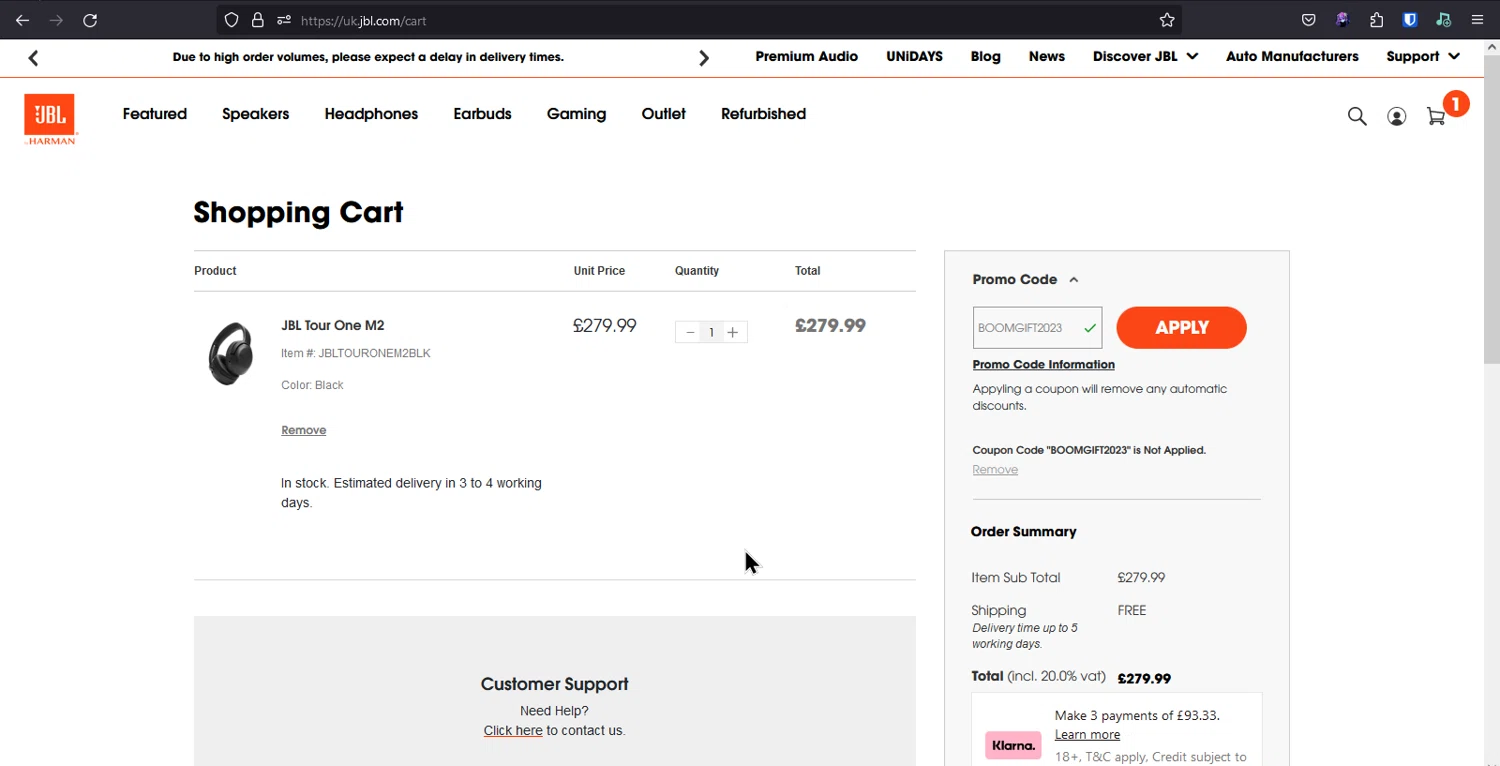Open the user account icon
This screenshot has height=766, width=1500.
tap(1397, 116)
